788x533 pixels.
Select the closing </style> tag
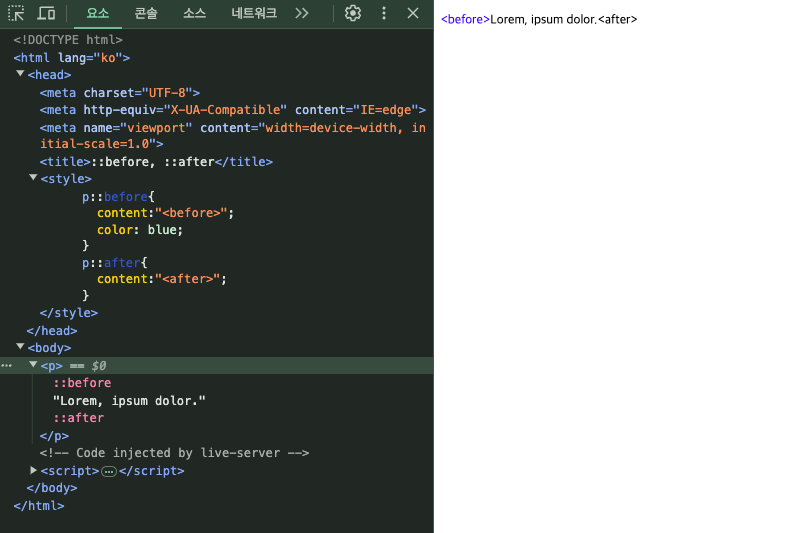pos(69,313)
